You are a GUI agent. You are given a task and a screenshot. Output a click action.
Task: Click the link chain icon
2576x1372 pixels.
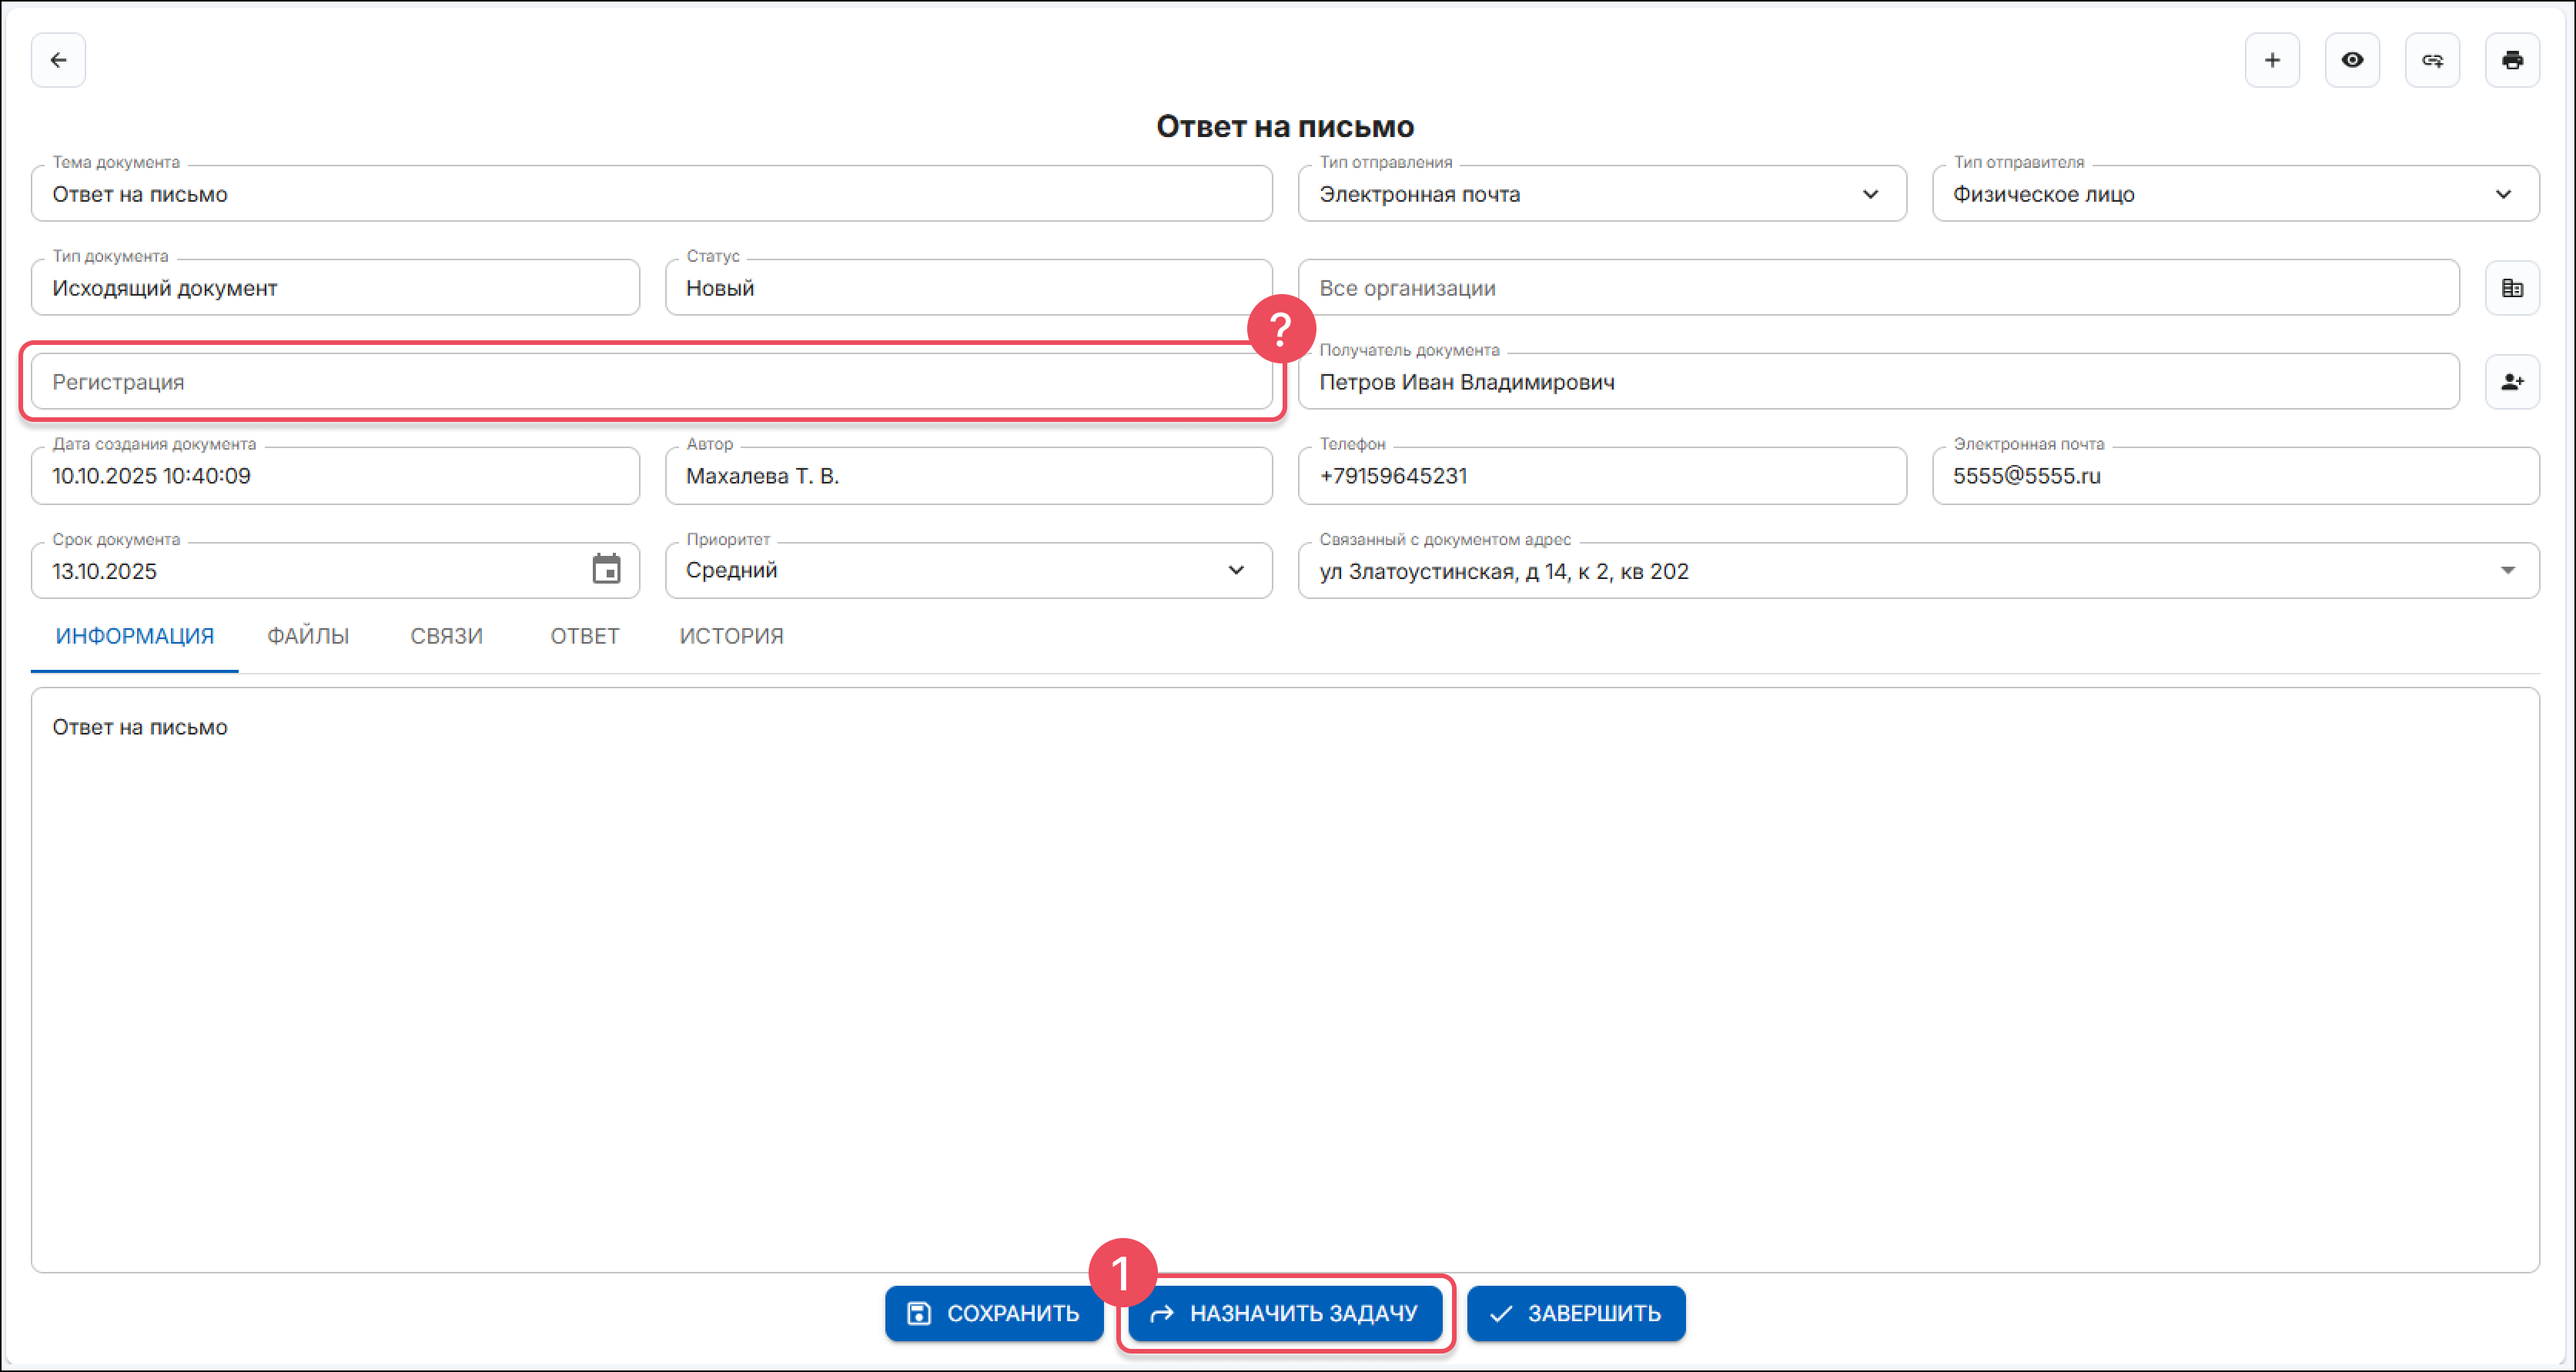(x=2431, y=60)
